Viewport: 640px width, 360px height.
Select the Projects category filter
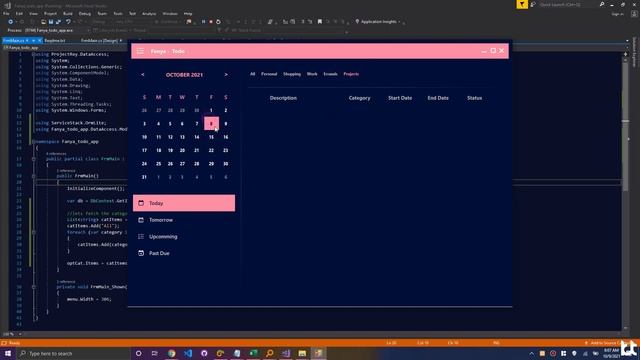coord(351,74)
